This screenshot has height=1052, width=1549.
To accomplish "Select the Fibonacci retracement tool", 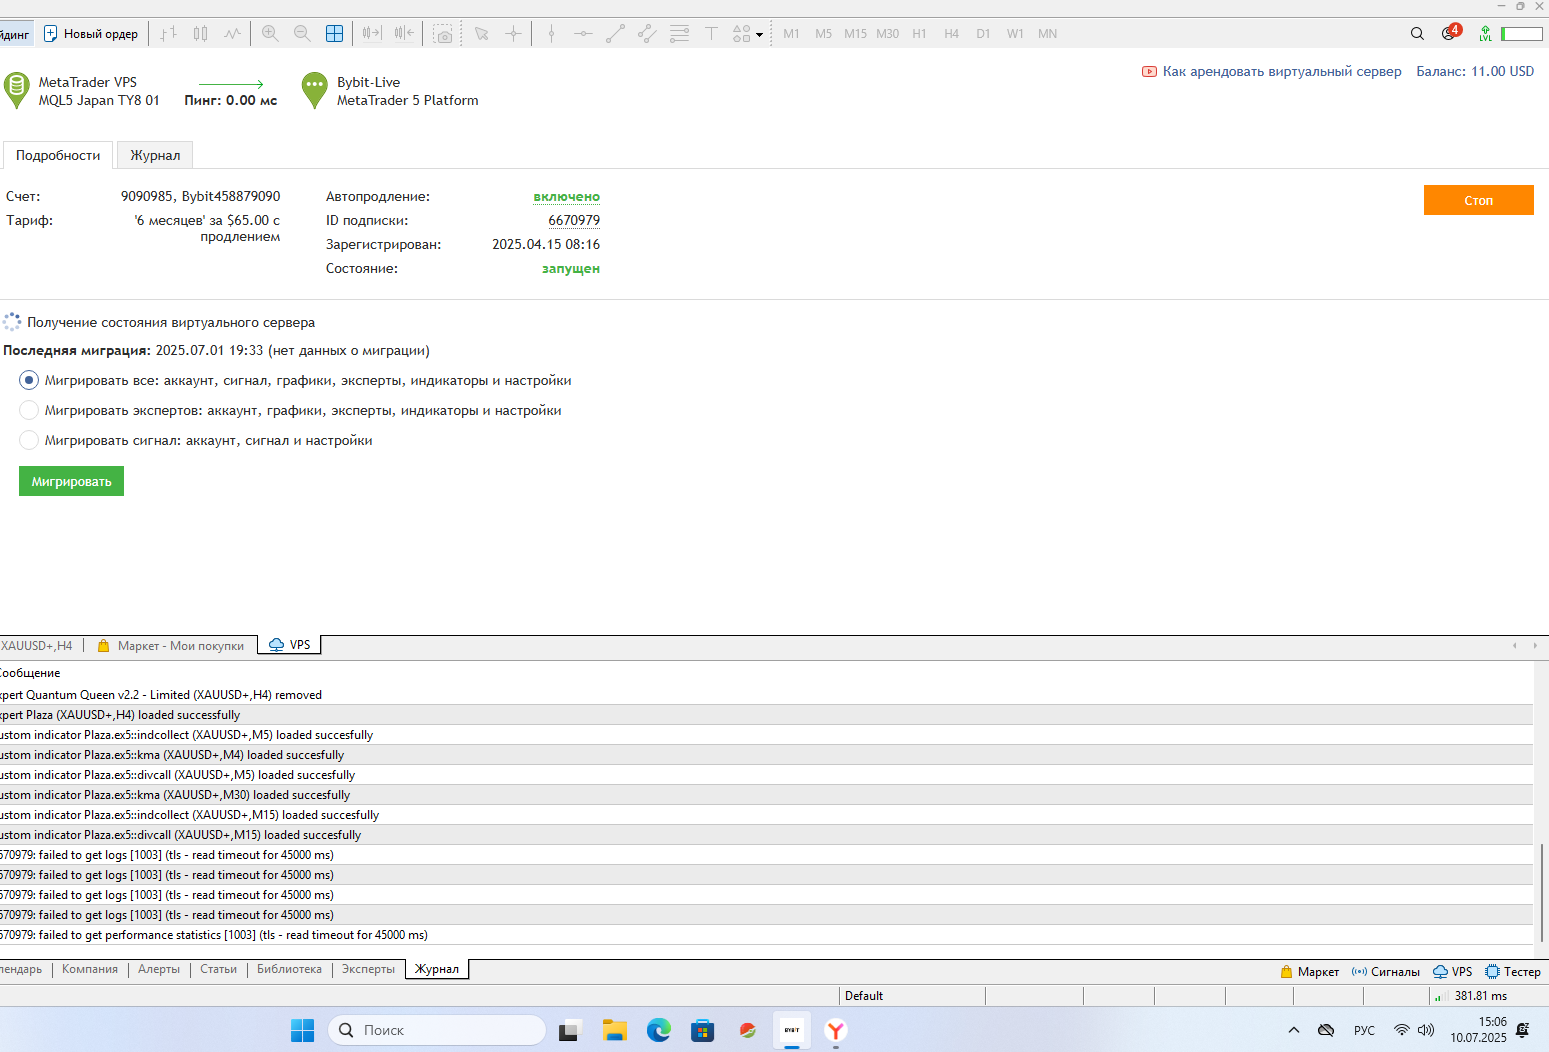I will [x=679, y=34].
